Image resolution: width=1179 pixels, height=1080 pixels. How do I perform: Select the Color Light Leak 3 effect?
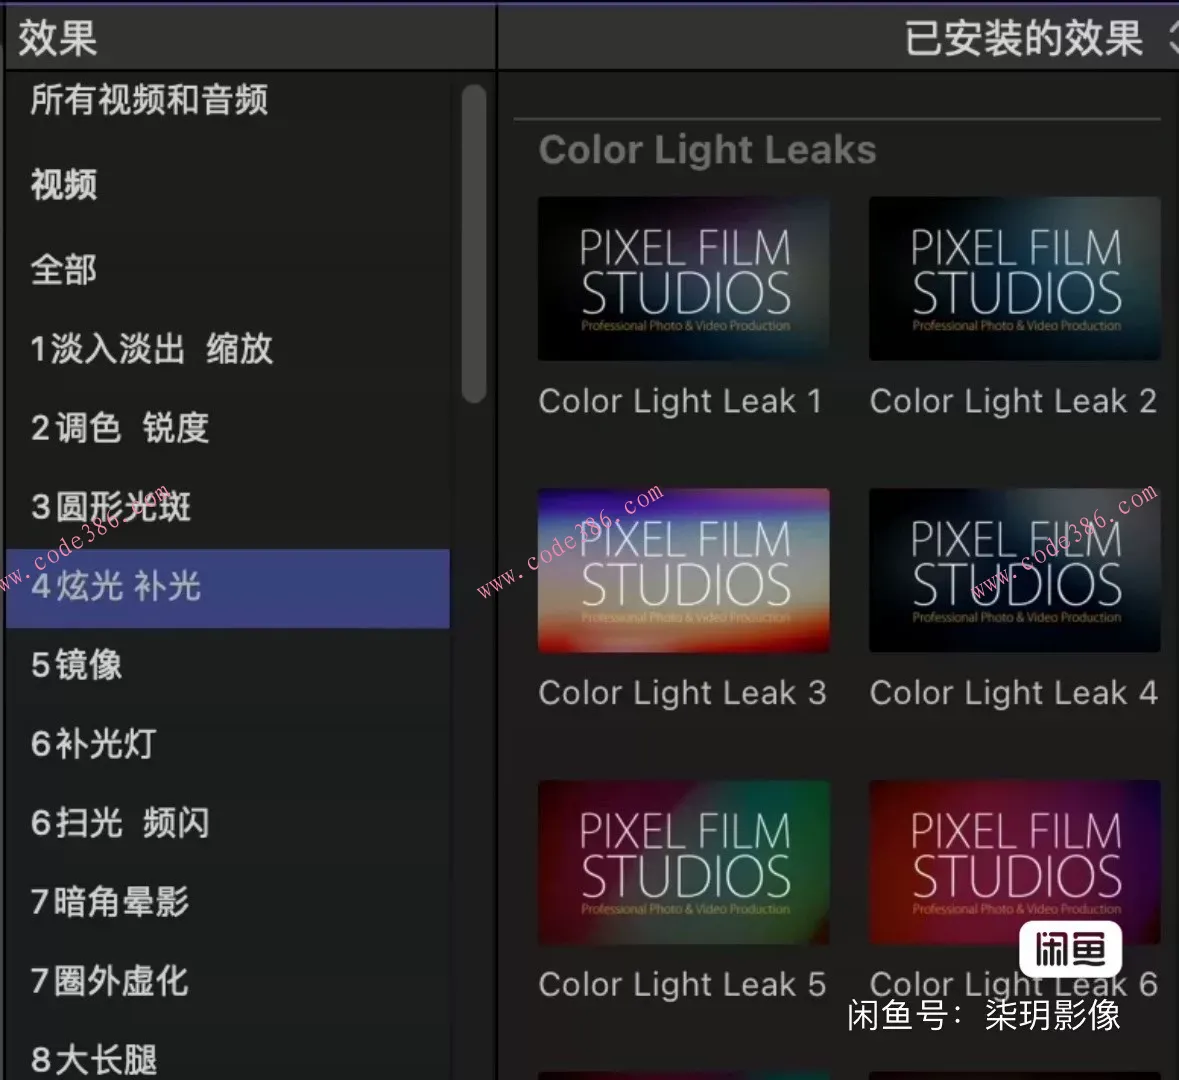coord(683,571)
